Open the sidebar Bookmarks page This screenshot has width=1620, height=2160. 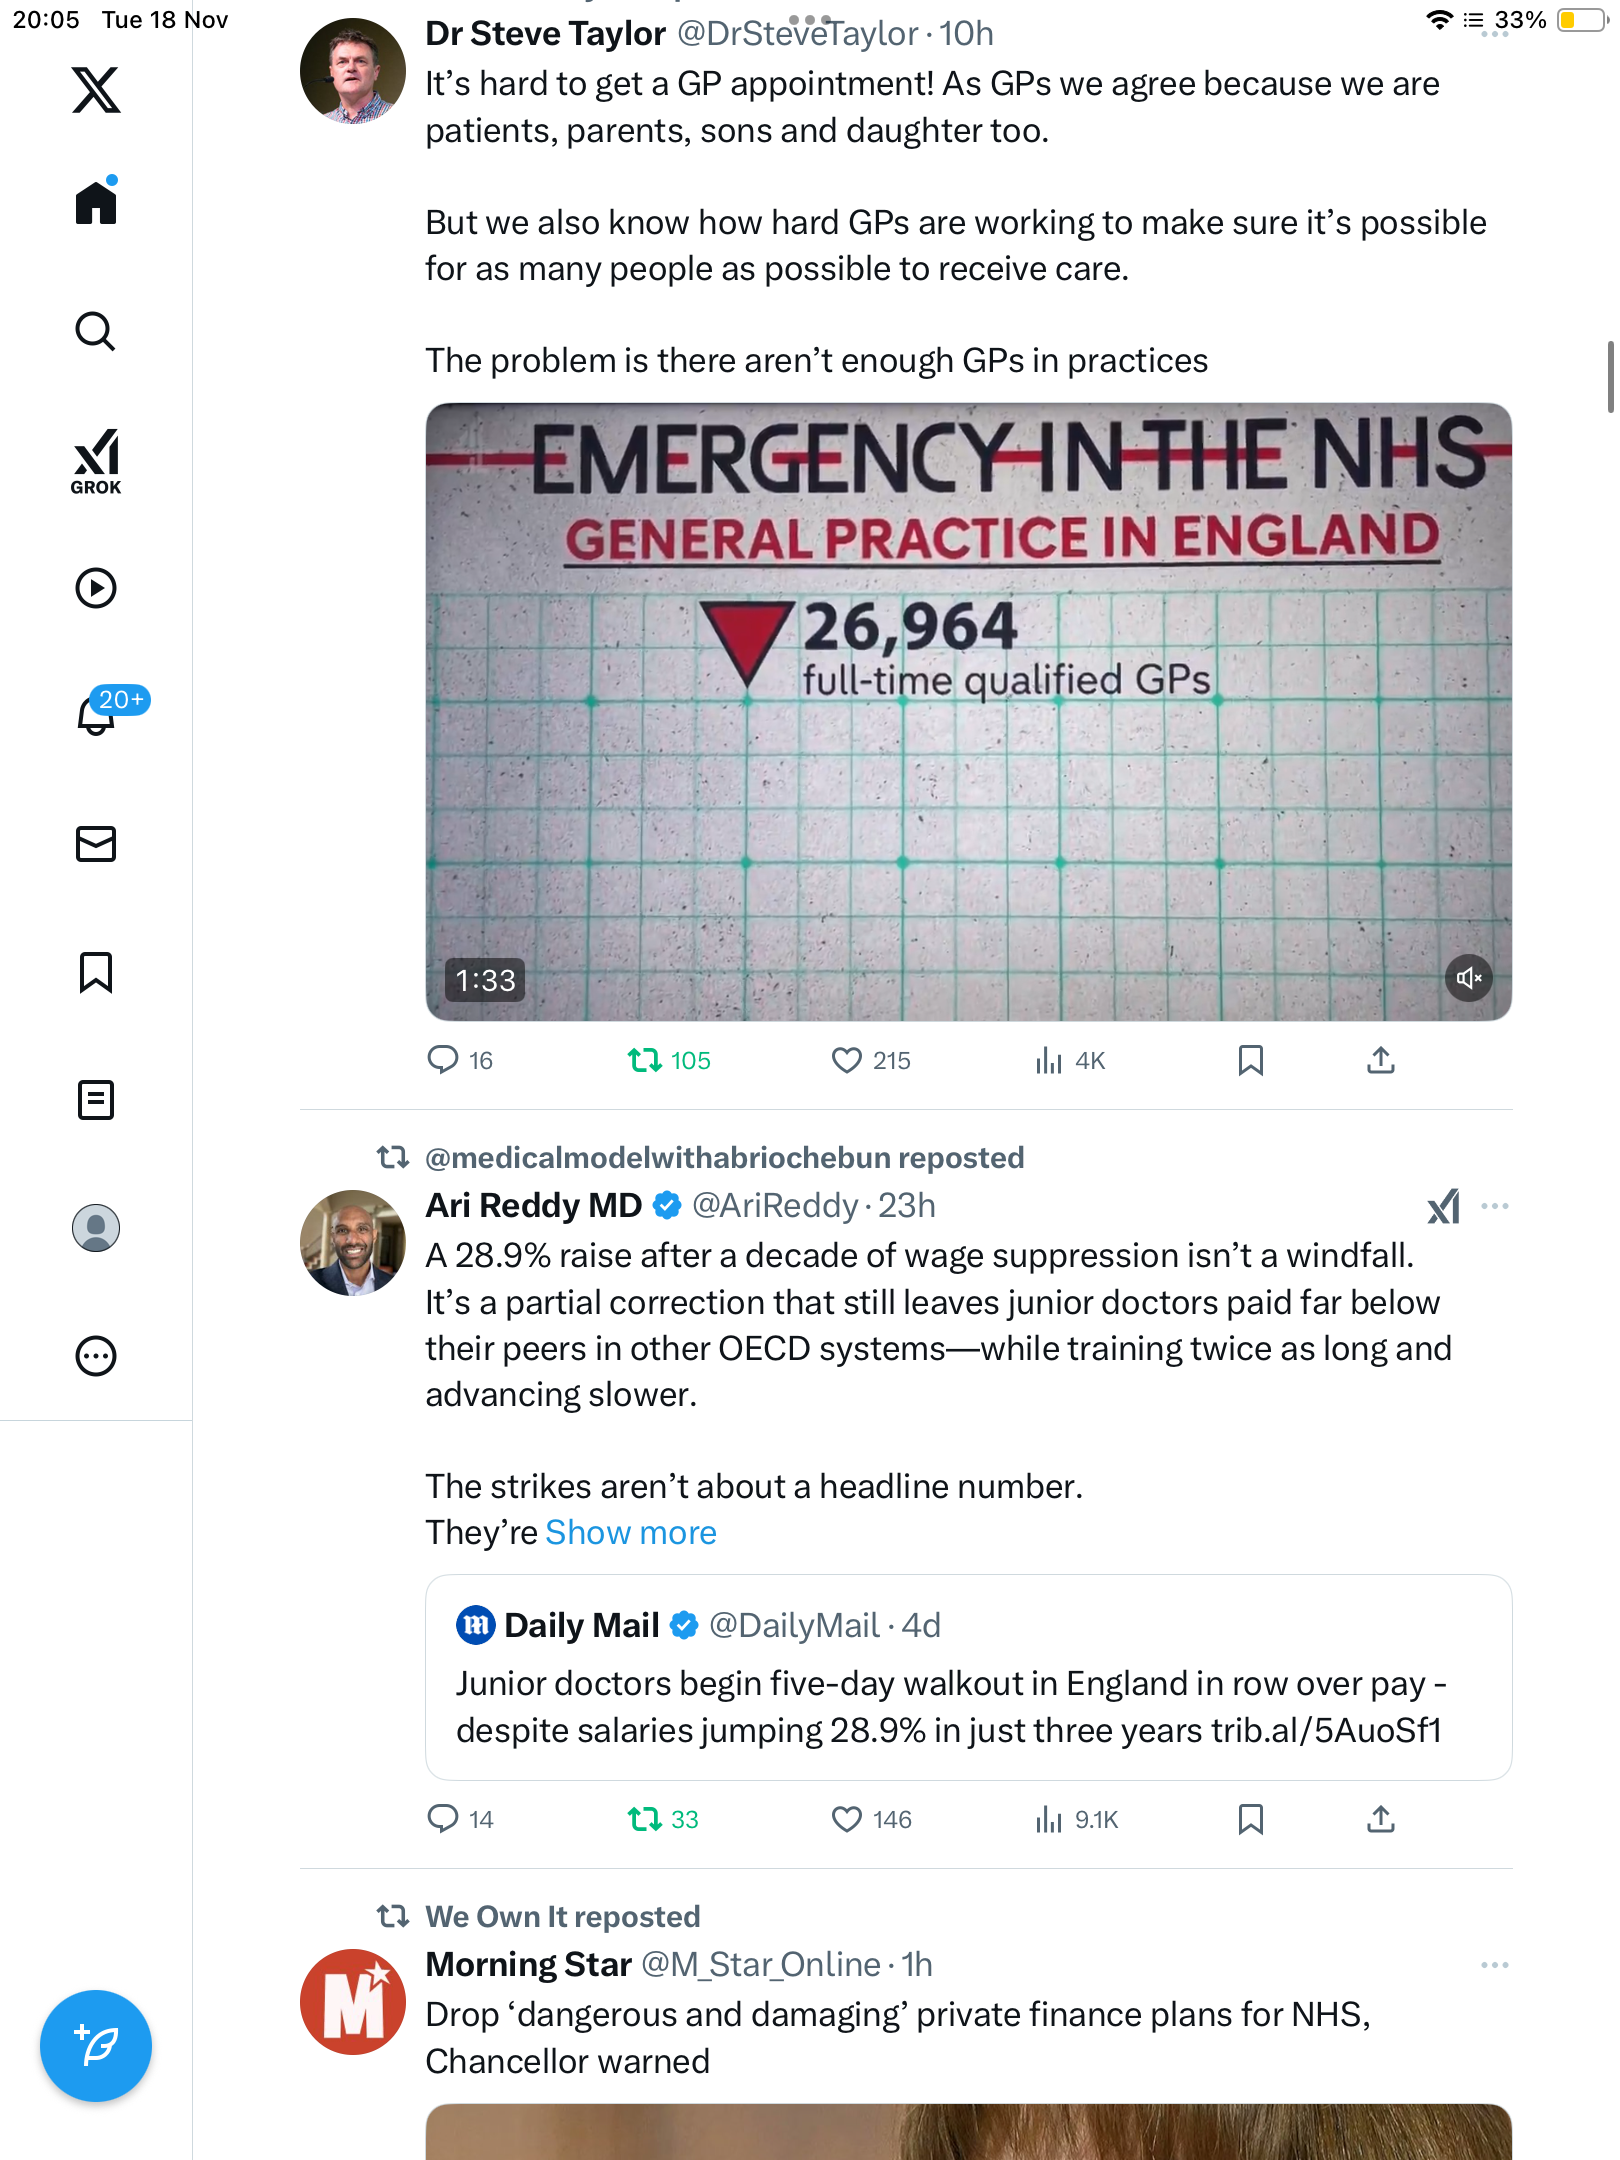point(96,972)
